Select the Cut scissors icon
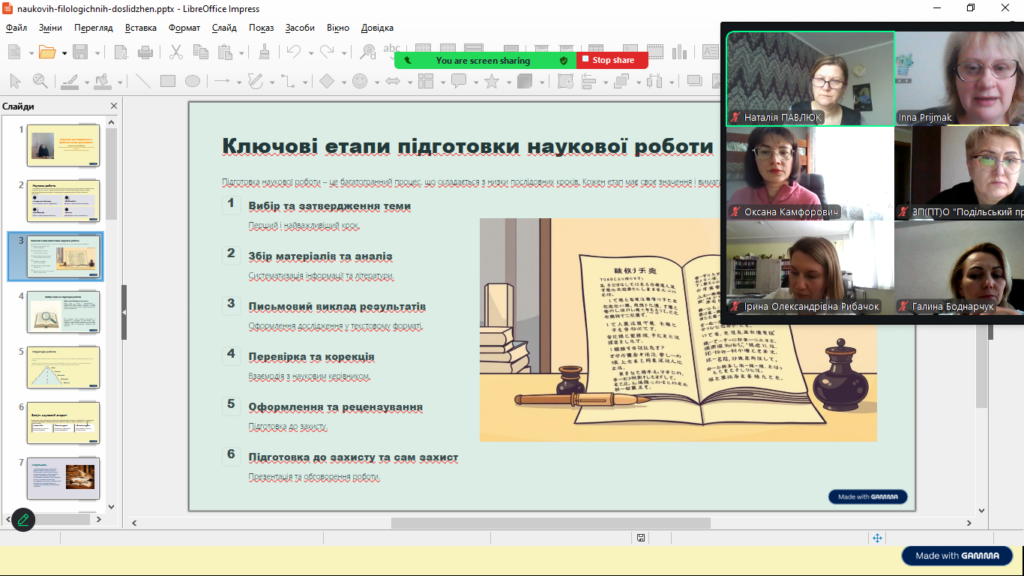This screenshot has height=576, width=1024. click(176, 52)
